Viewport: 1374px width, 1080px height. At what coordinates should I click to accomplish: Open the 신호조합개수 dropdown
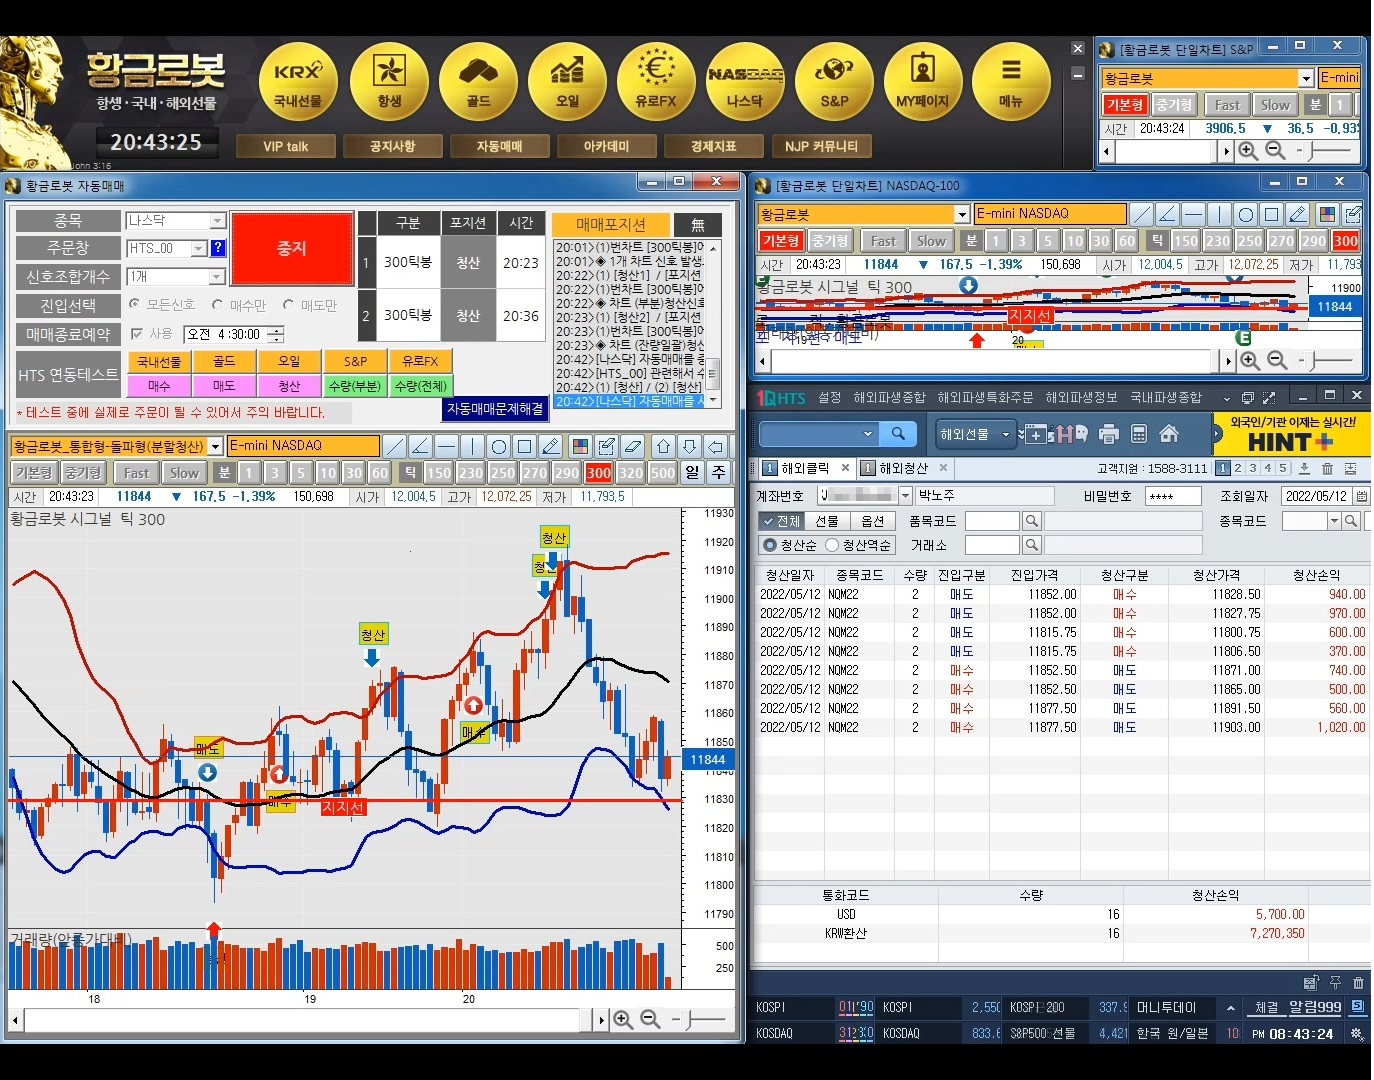coord(217,276)
